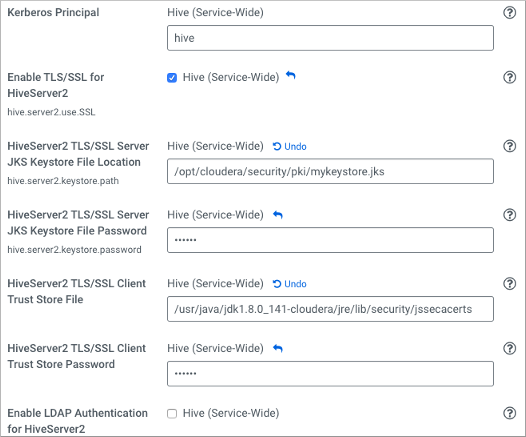Screen dimensions: 526x437
Task: Undo the Client Trust Store File change
Action: tap(290, 284)
